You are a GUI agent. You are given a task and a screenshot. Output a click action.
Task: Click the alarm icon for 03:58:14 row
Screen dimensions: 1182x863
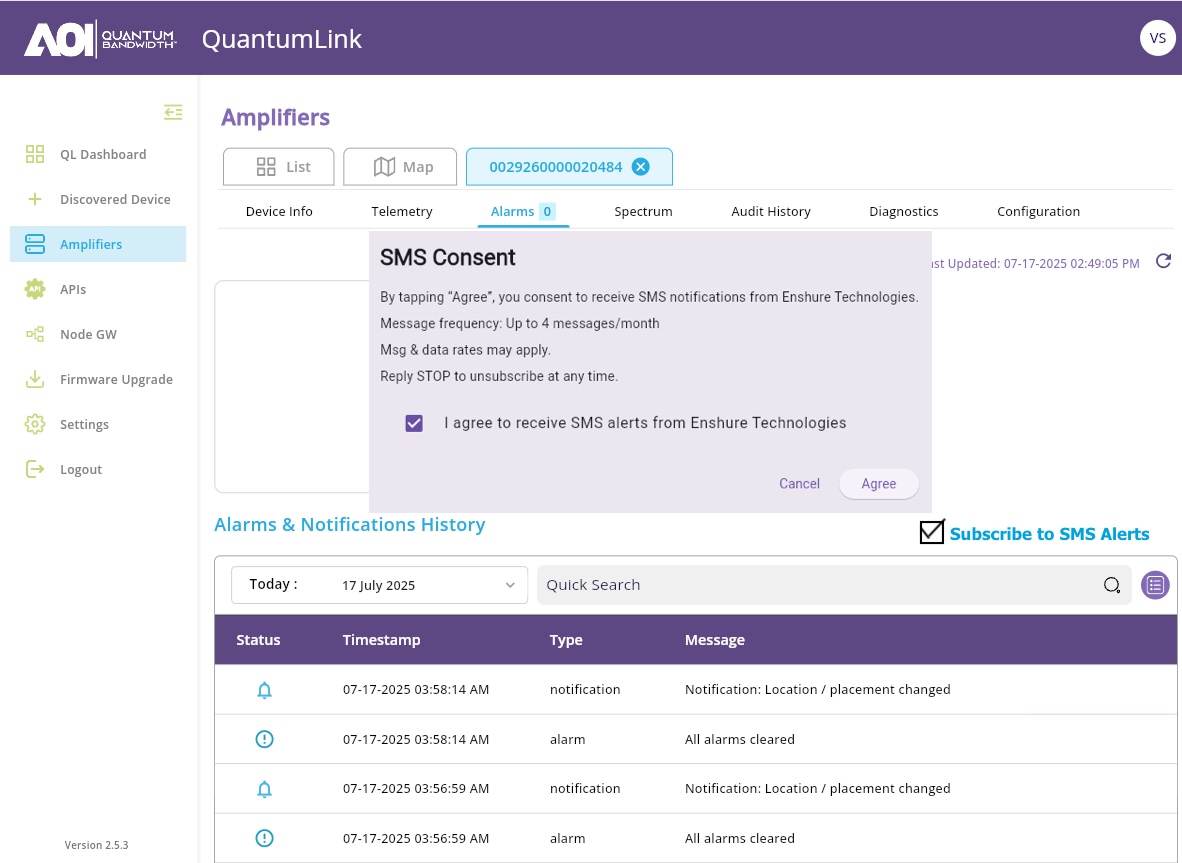(264, 739)
